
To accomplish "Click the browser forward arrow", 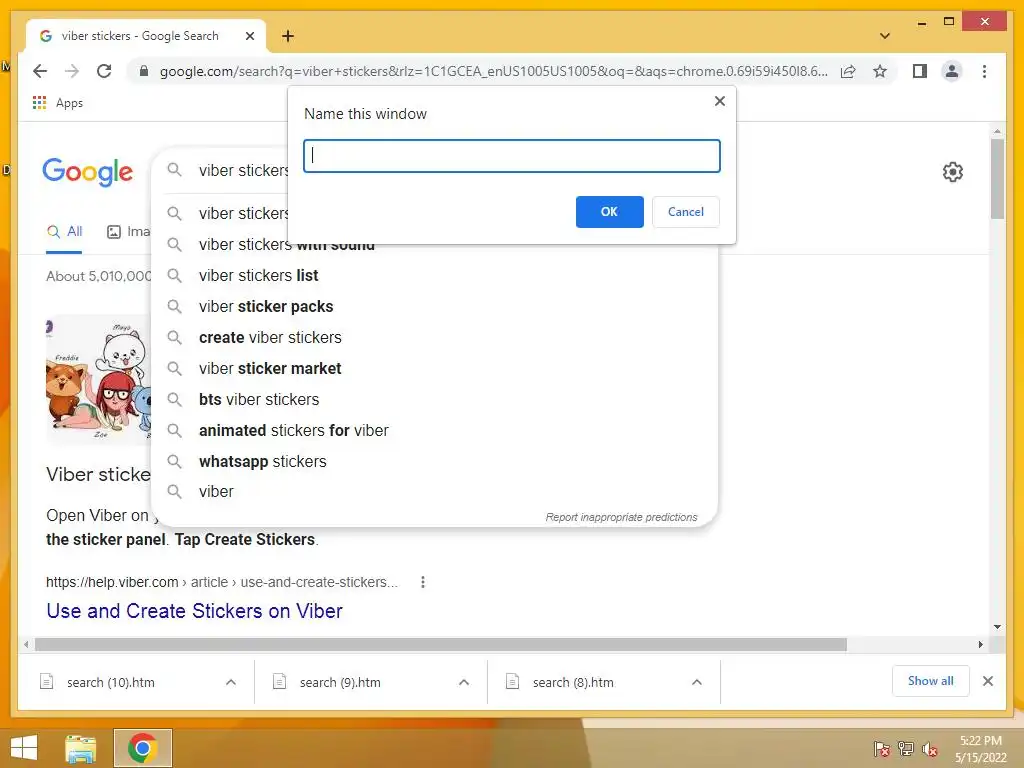I will 72,71.
